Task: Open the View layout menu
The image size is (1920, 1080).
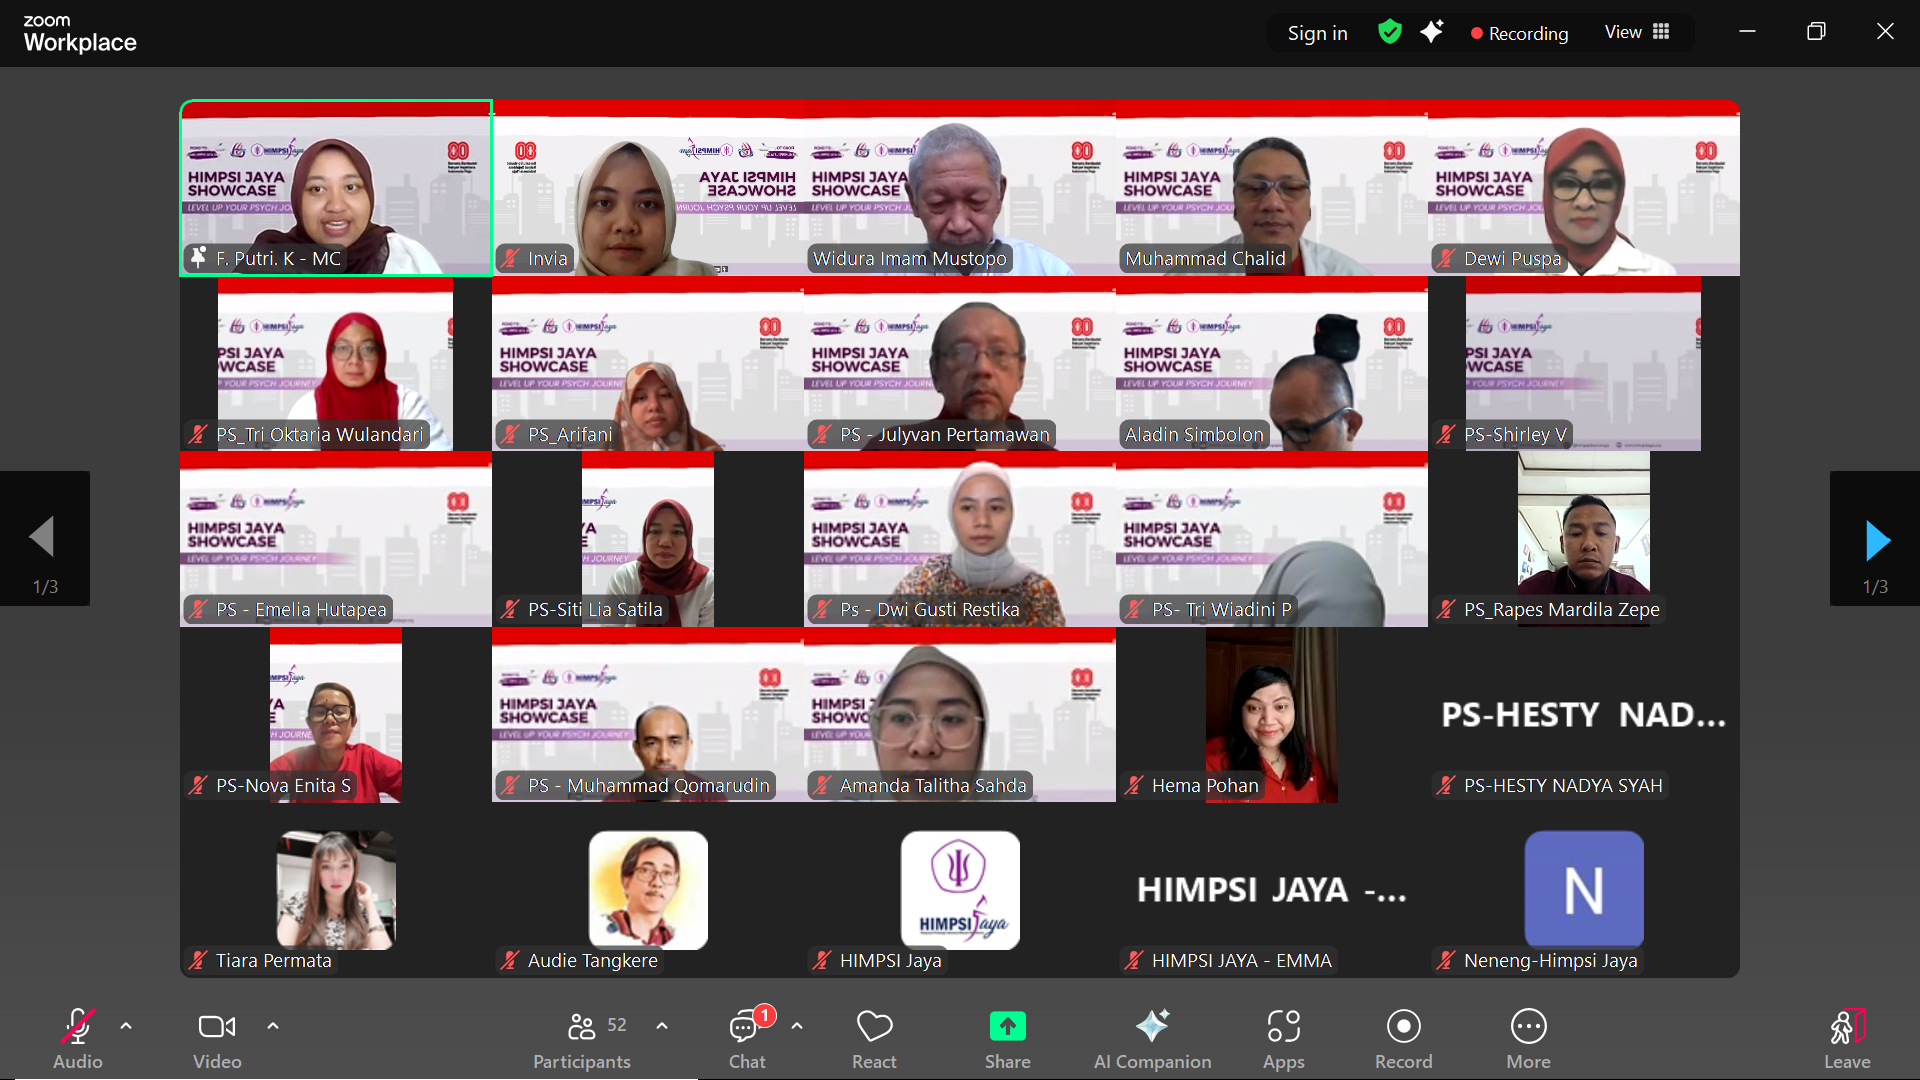Action: [1637, 32]
